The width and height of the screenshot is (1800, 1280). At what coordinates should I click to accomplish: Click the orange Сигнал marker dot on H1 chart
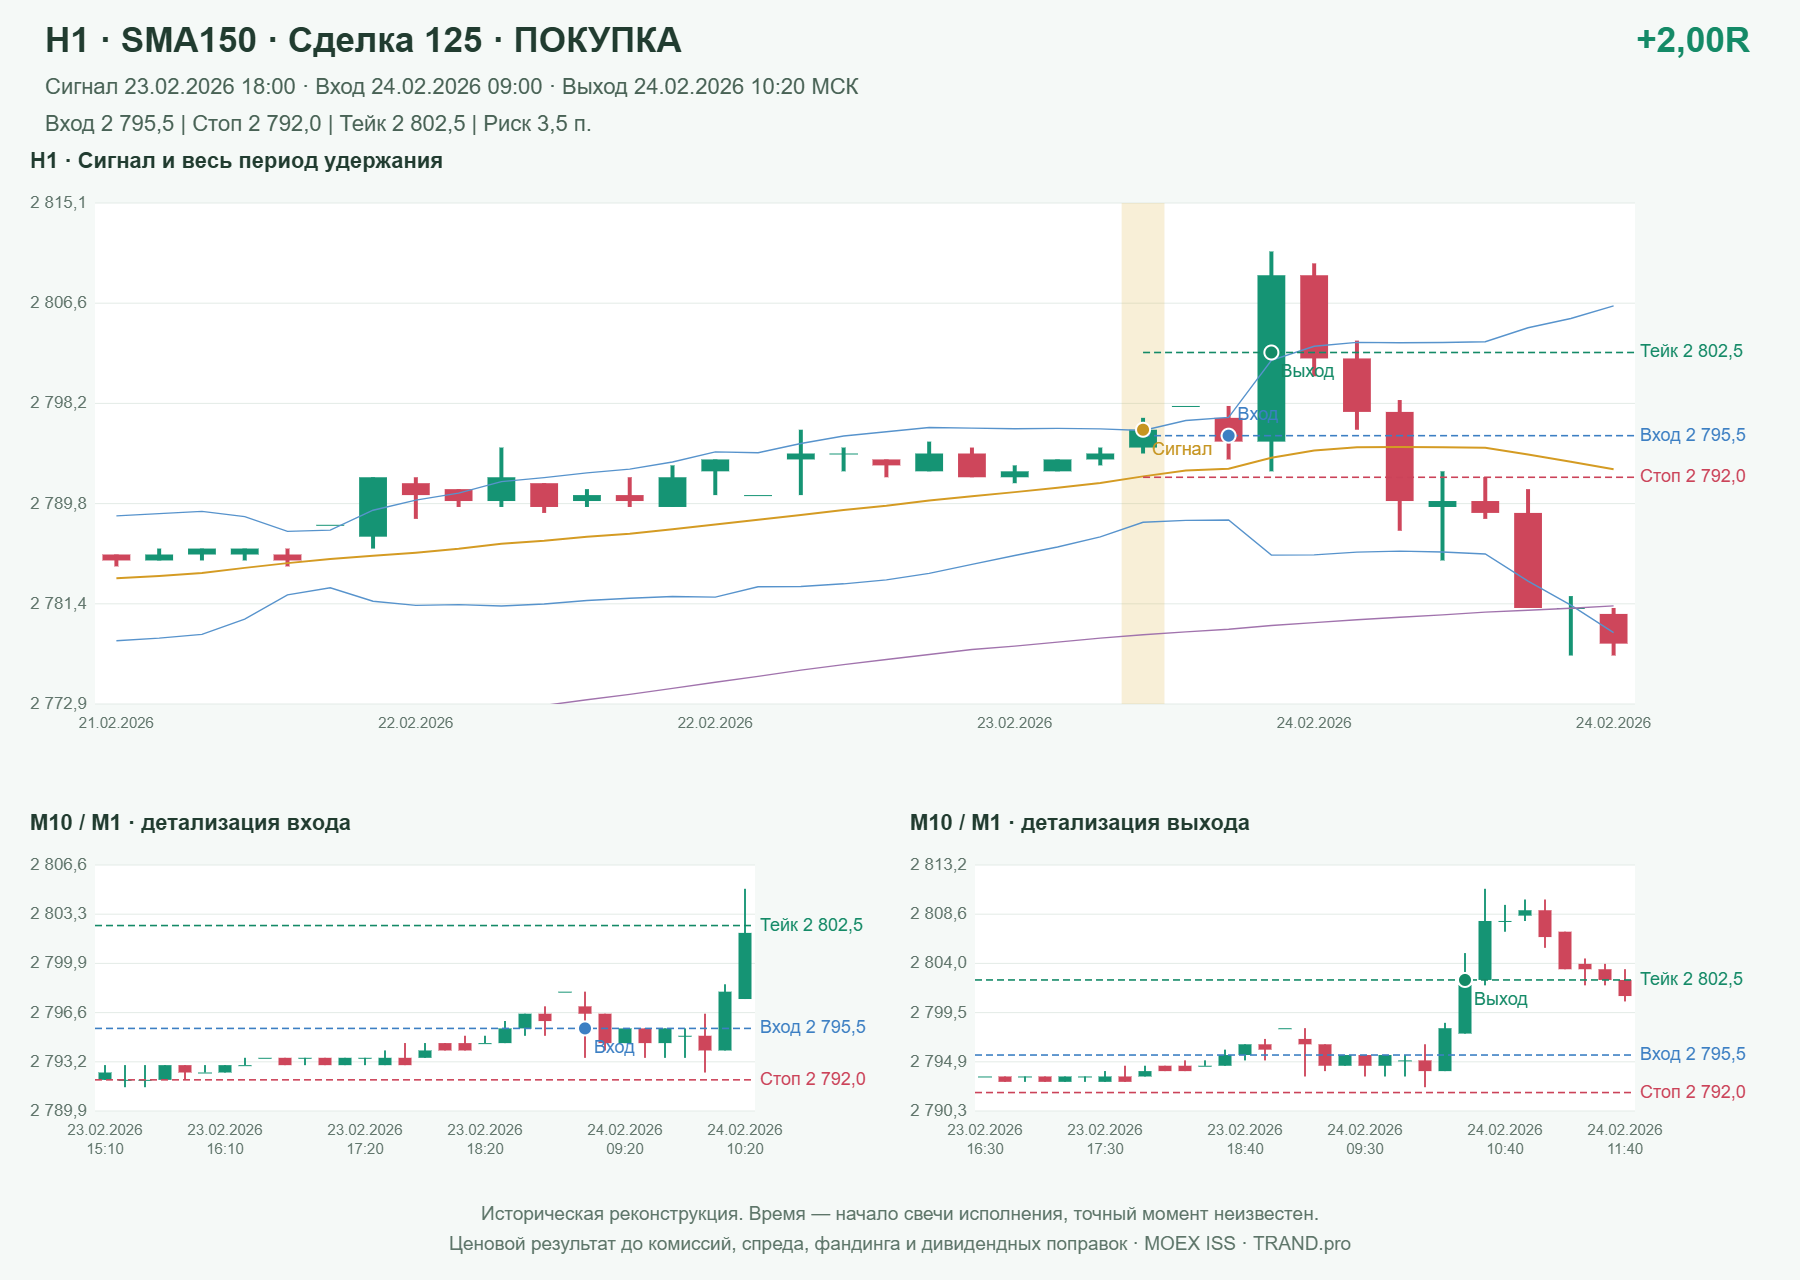[x=1143, y=430]
